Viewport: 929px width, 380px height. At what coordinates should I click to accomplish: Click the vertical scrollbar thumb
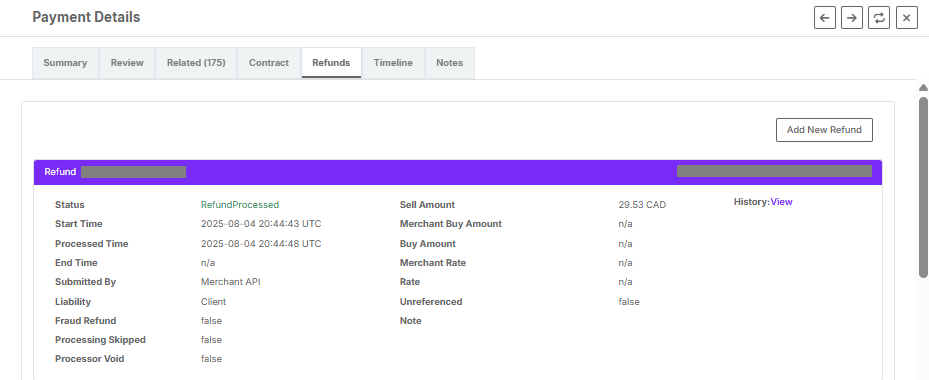pos(923,187)
